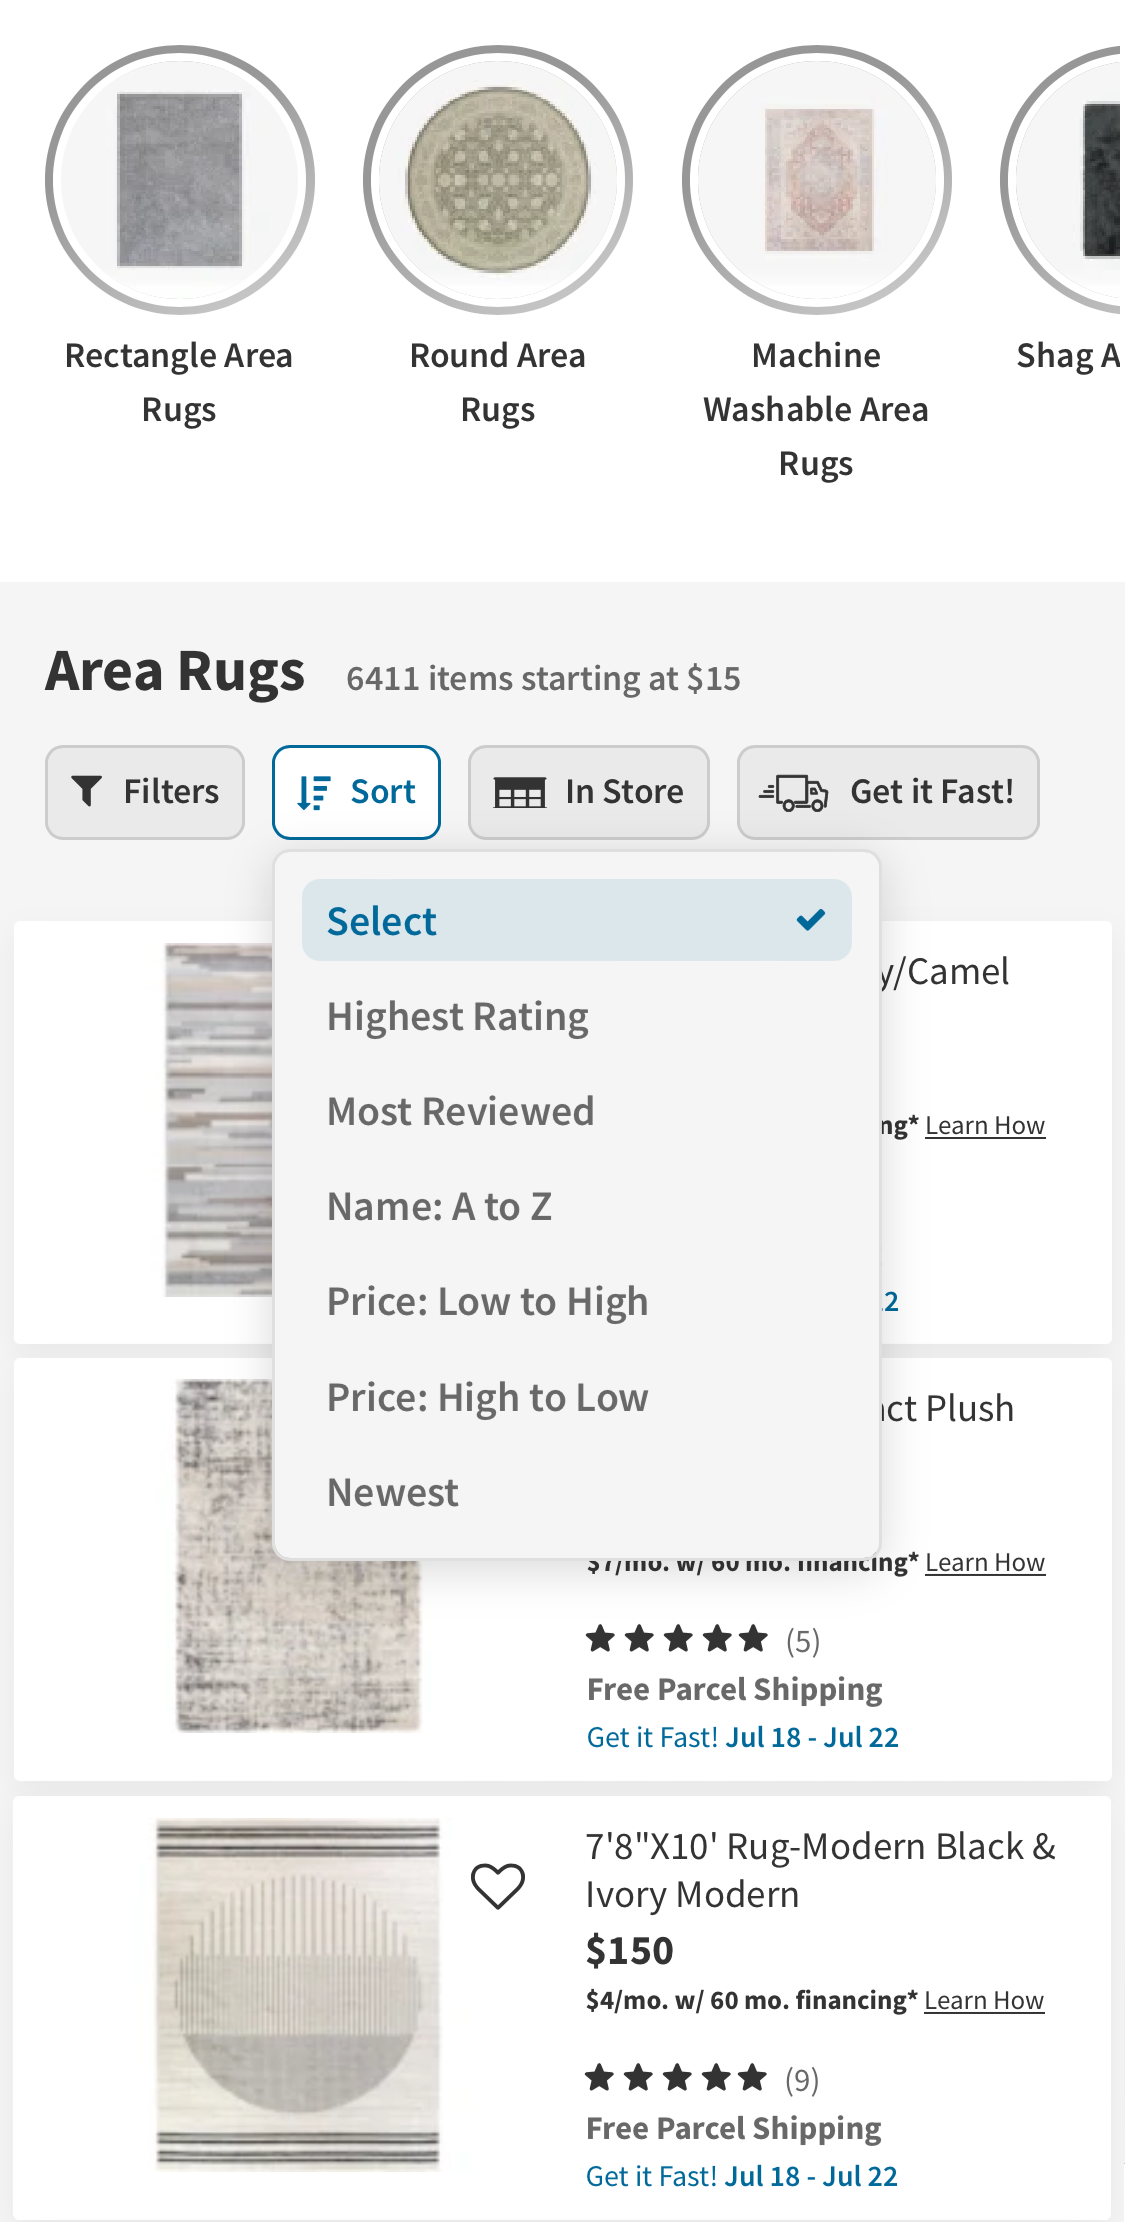Viewport: 1125px width, 2222px height.
Task: Open the Learn How financing link
Action: [x=985, y=2000]
